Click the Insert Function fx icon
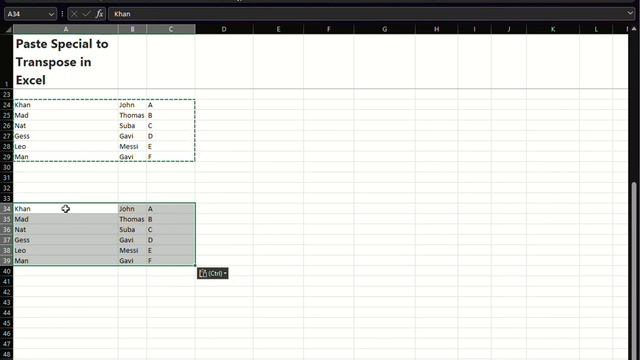The image size is (640, 360). pyautogui.click(x=99, y=14)
